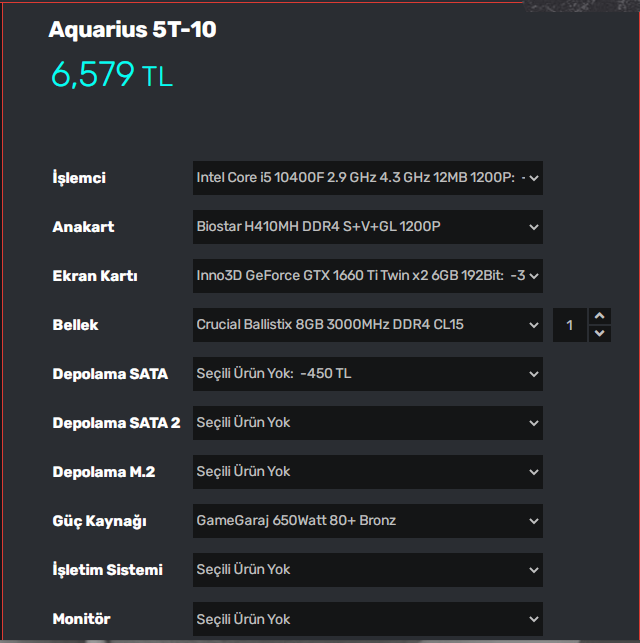640x643 pixels.
Task: Open the Ekran Kartı graphics card dropdown
Action: (367, 276)
